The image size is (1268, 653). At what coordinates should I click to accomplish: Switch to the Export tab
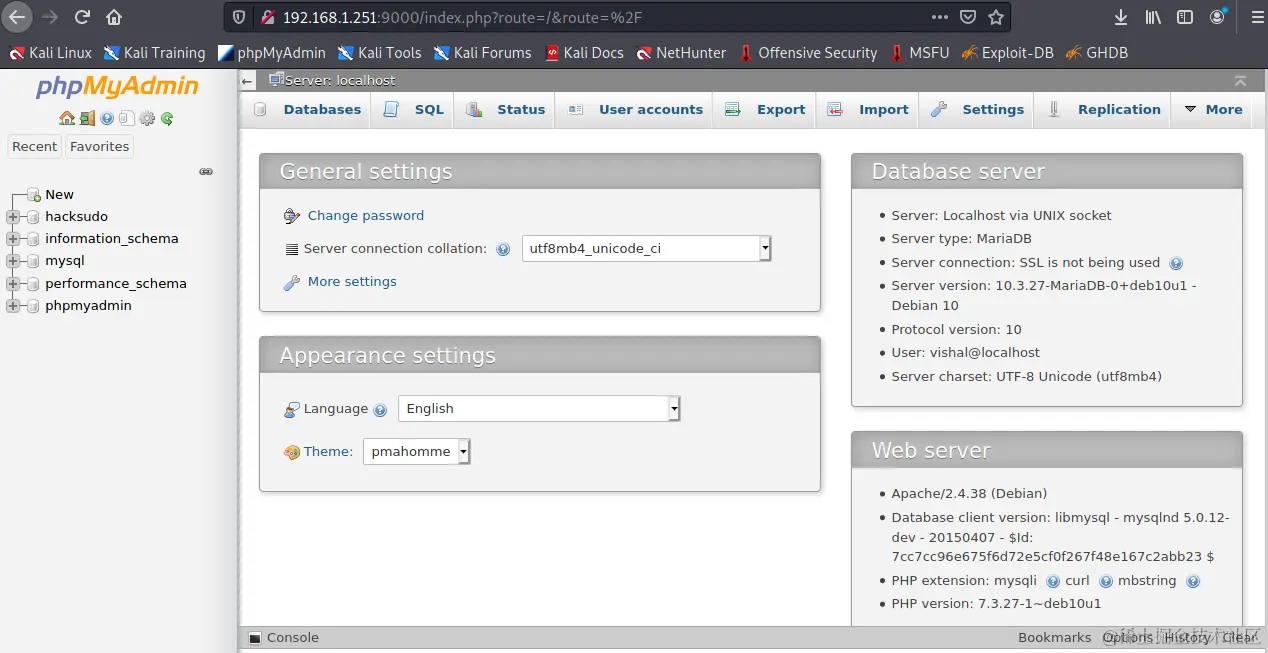click(x=766, y=110)
